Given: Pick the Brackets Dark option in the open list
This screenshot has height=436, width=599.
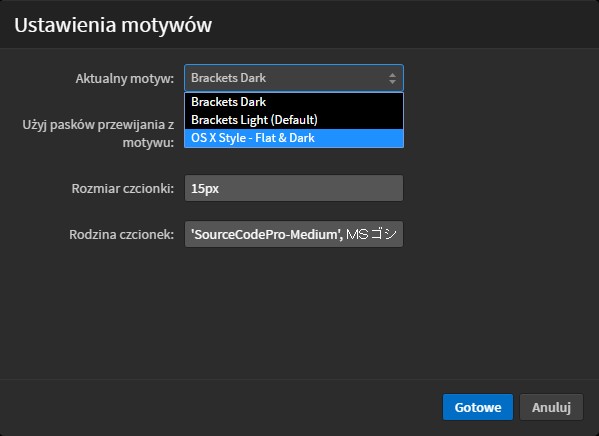Looking at the screenshot, I should tap(294, 102).
